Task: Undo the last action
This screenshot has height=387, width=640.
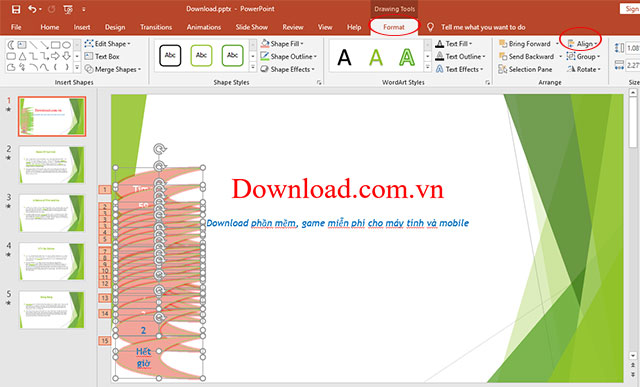Action: coord(32,9)
